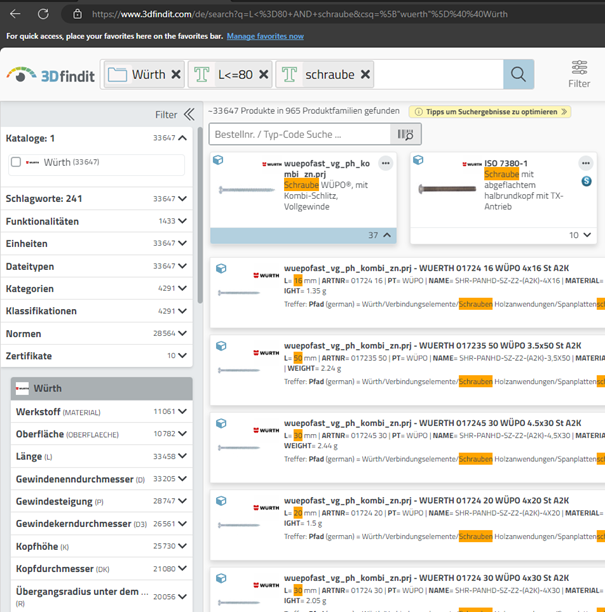Reload the page with refresh icon
Screen dimensions: 605x612
pyautogui.click(x=43, y=14)
